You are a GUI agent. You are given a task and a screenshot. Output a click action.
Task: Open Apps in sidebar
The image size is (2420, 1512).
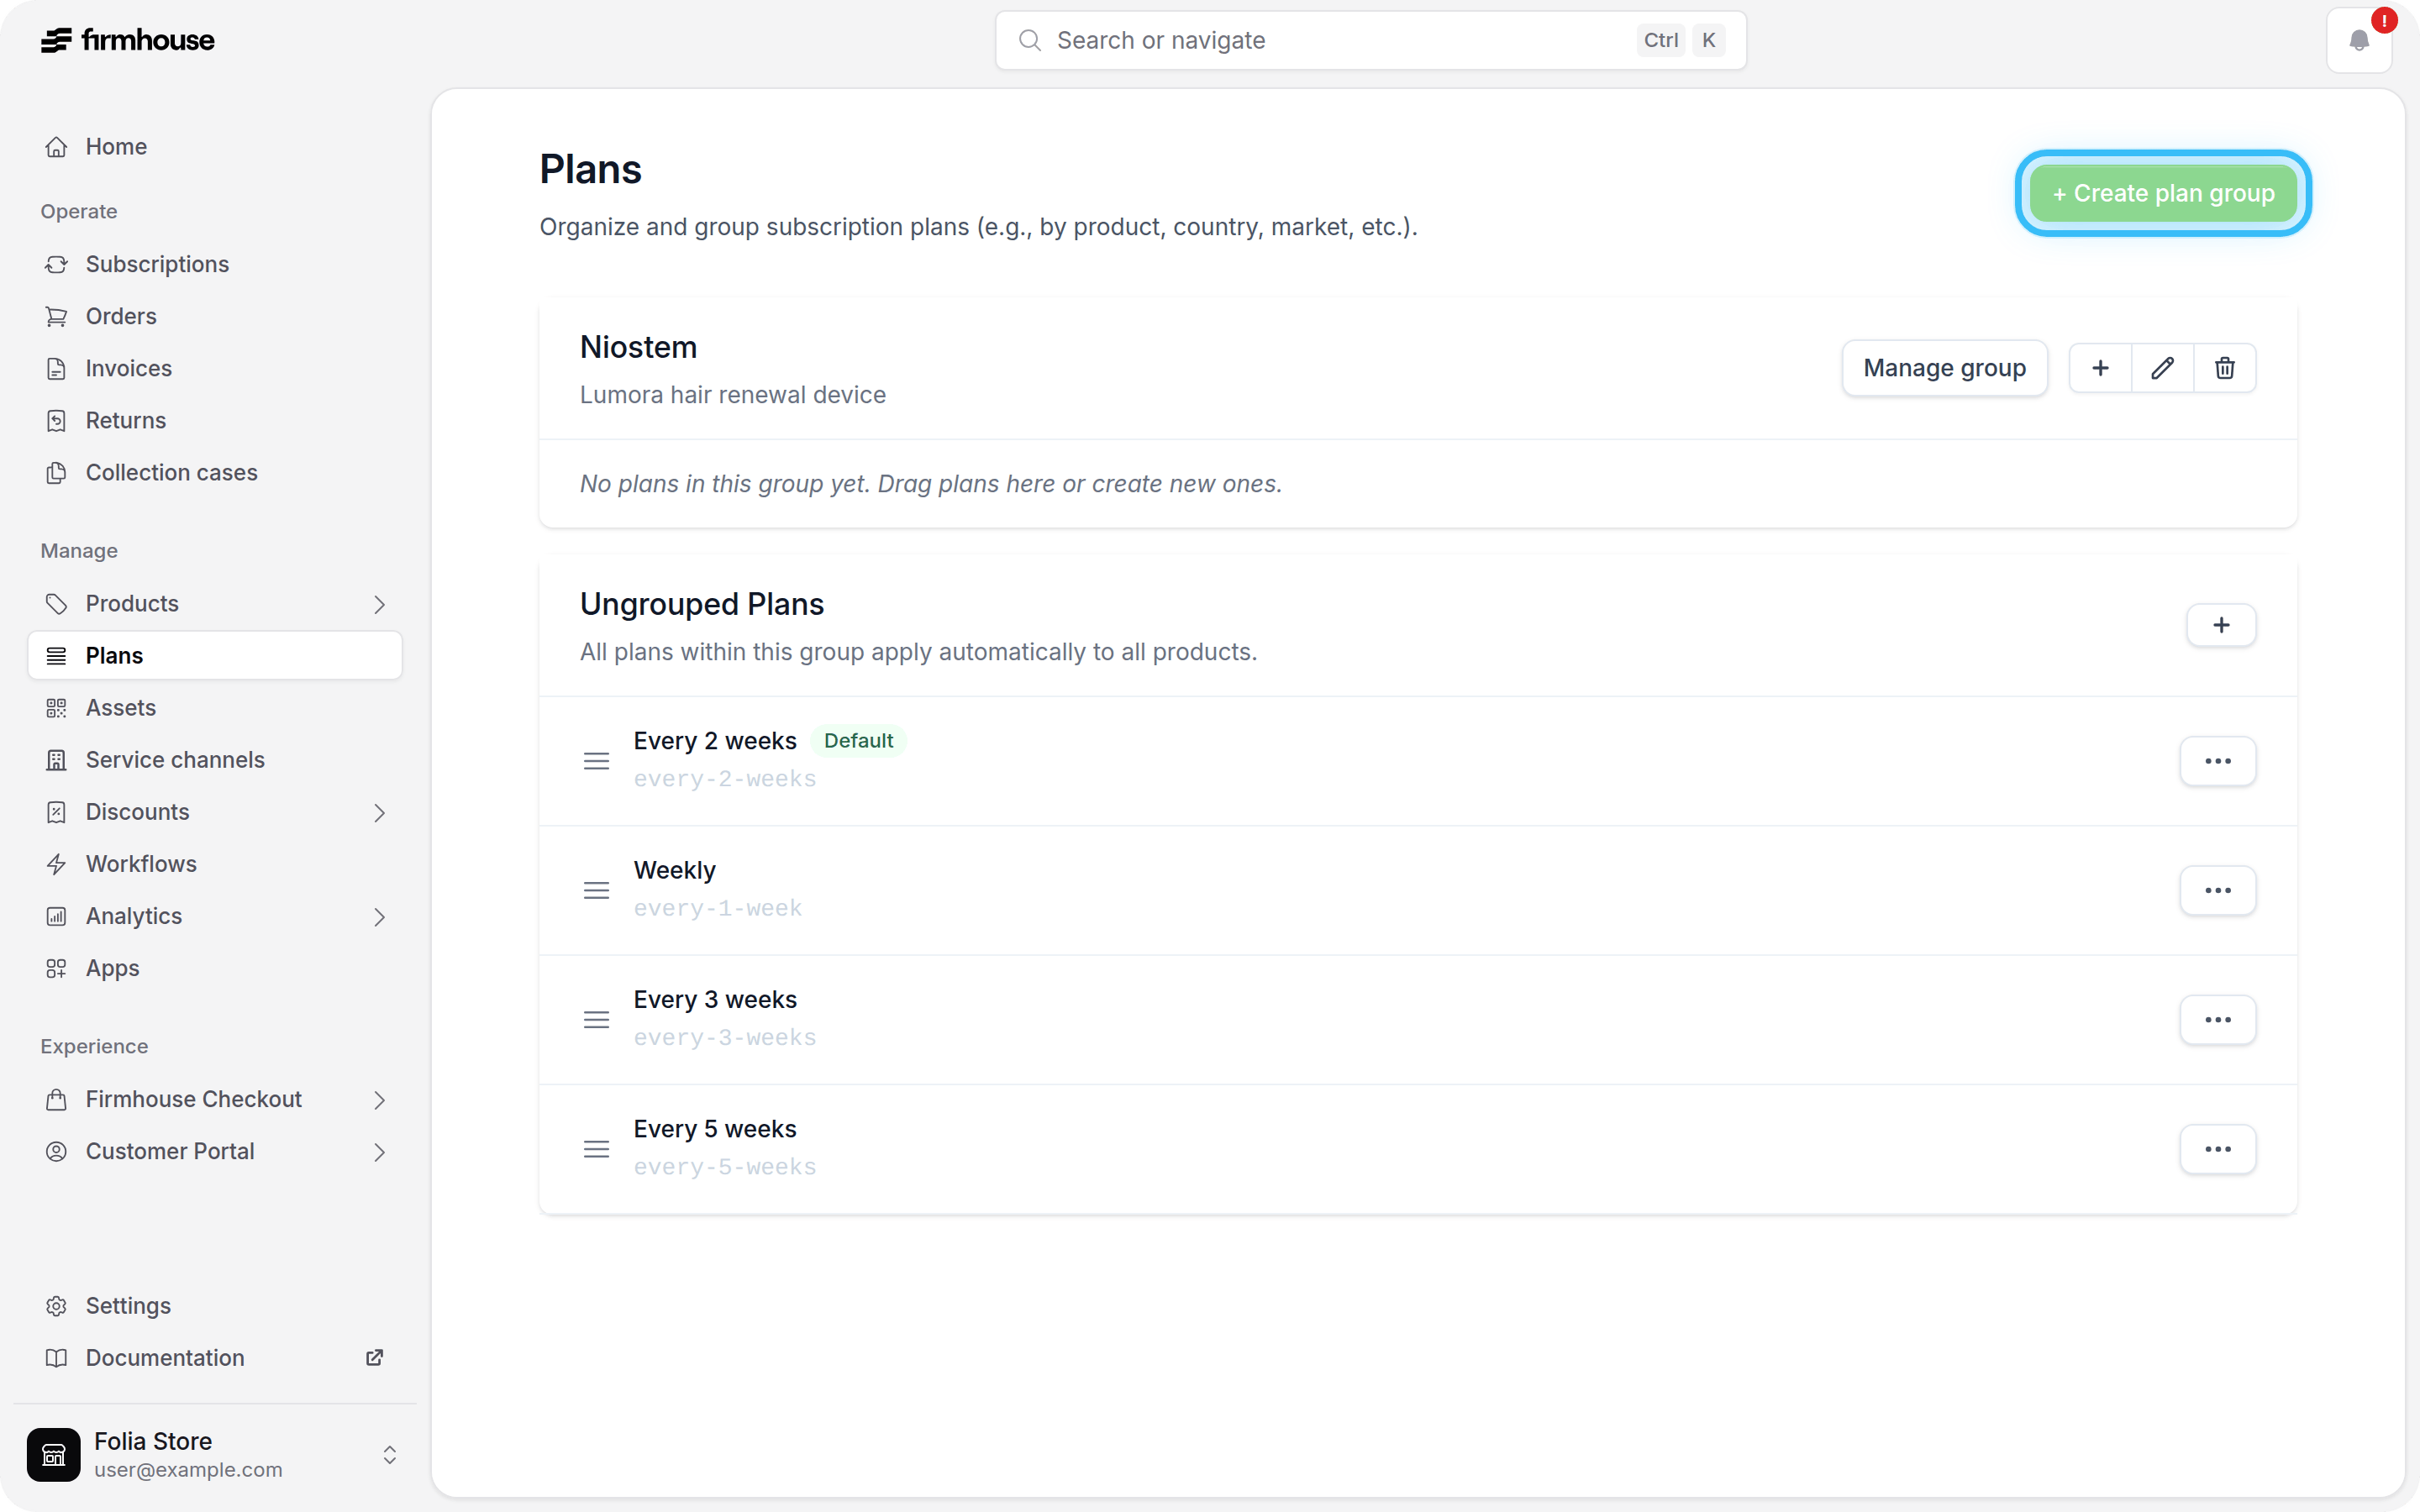point(215,968)
